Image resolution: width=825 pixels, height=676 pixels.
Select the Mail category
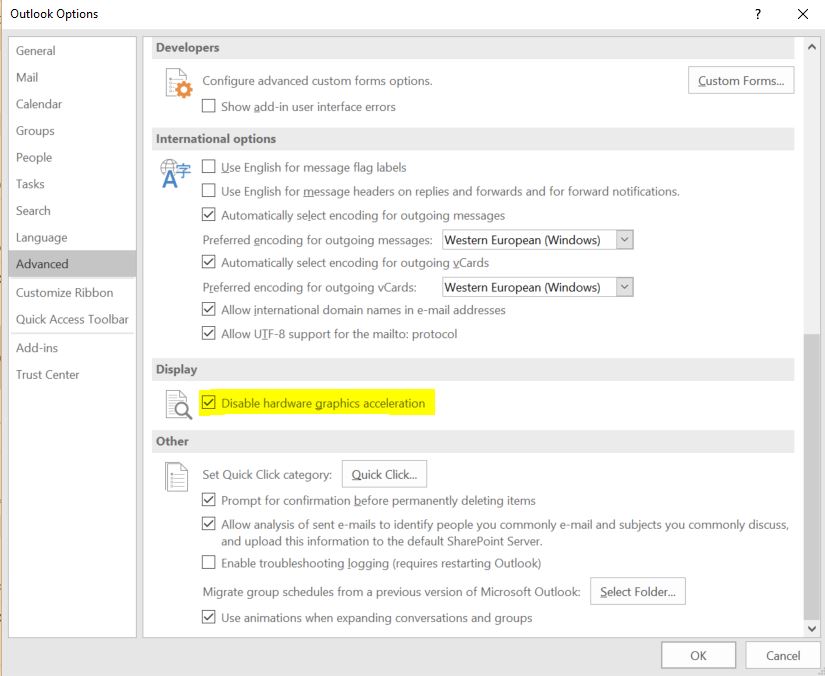pos(27,77)
